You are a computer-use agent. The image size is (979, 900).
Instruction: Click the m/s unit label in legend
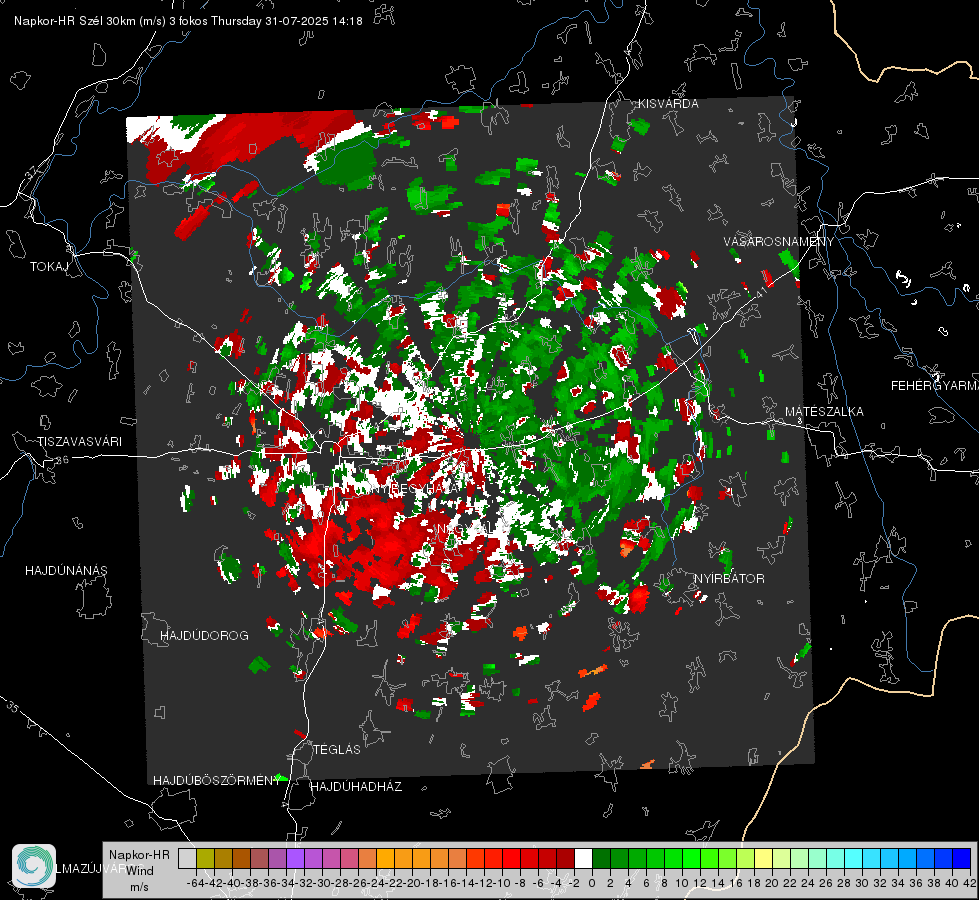[x=139, y=887]
